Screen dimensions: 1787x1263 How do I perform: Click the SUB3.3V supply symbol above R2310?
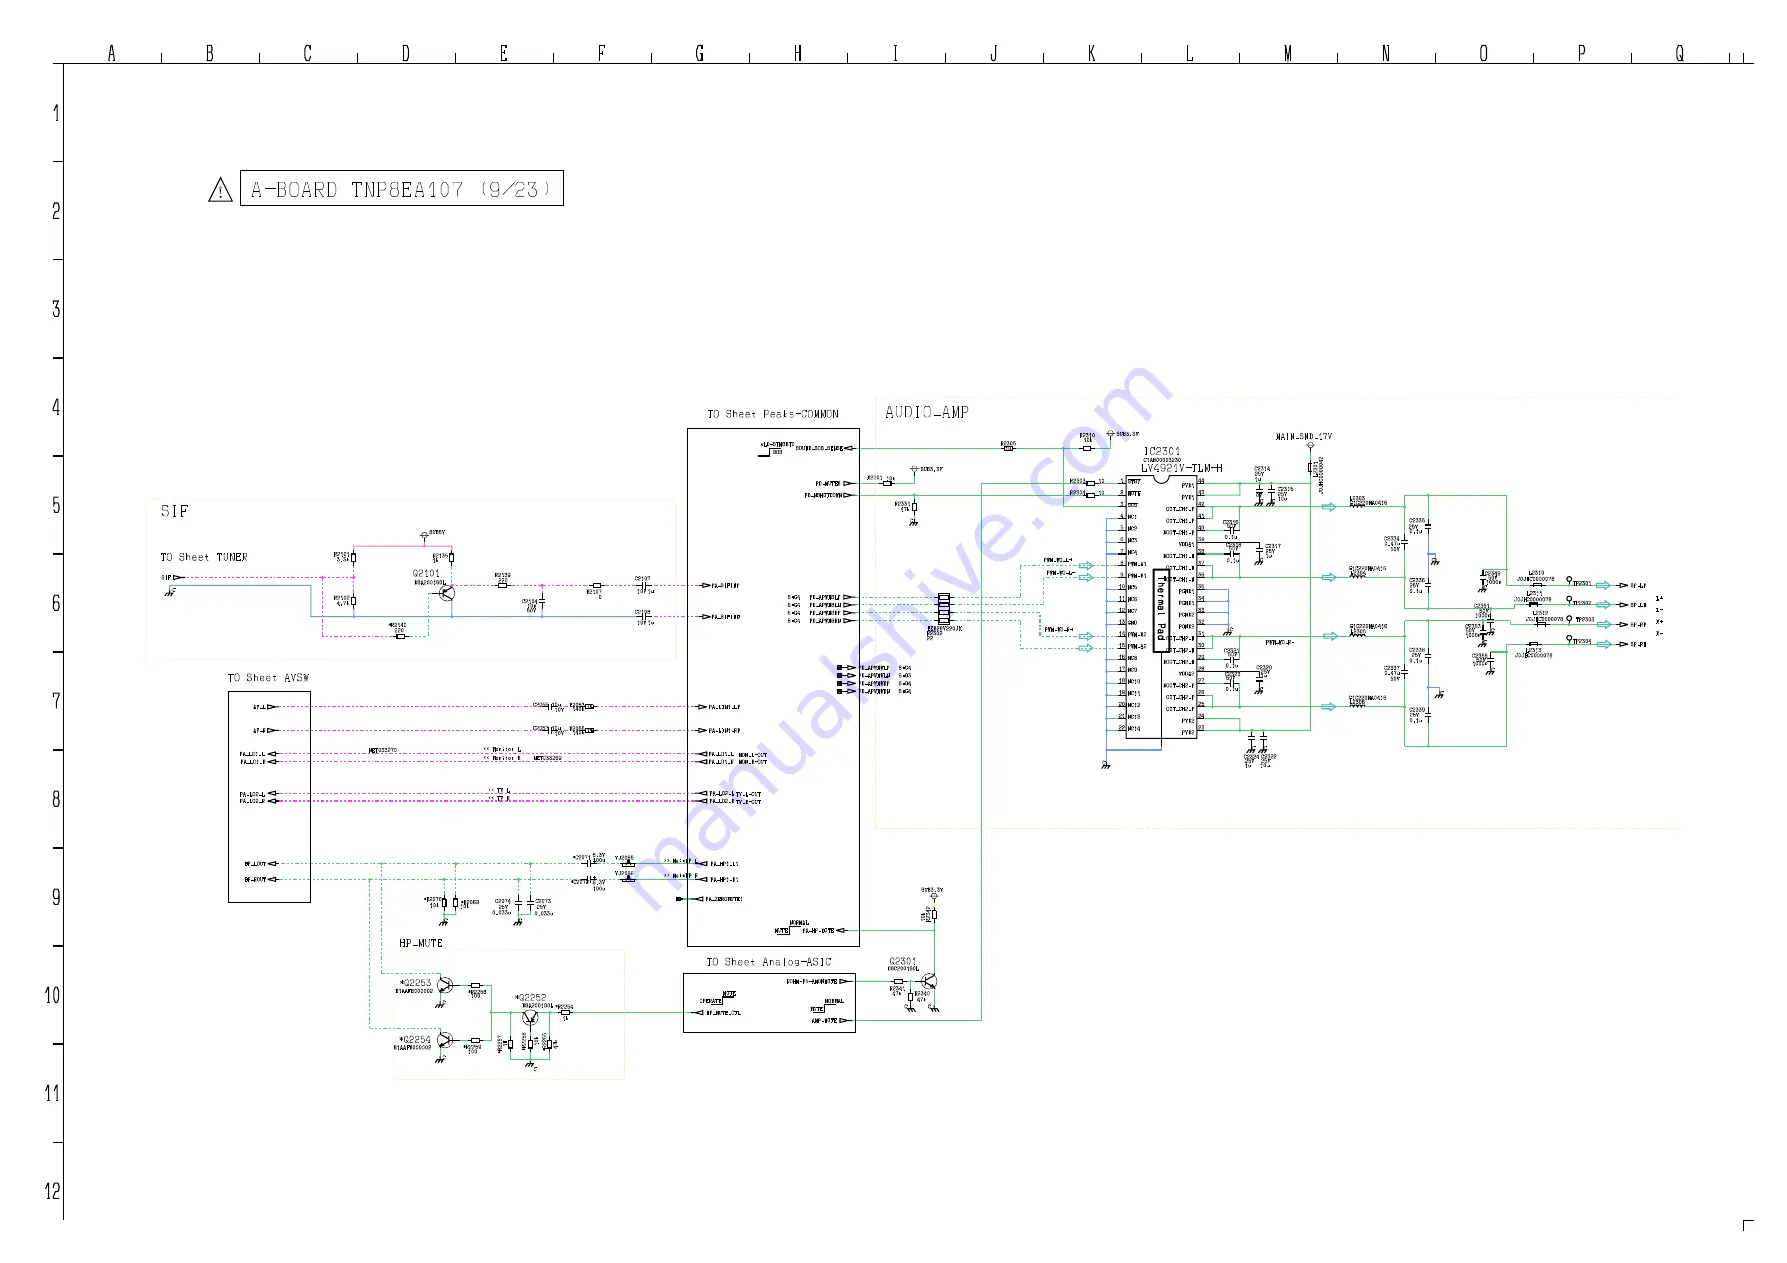click(1110, 434)
